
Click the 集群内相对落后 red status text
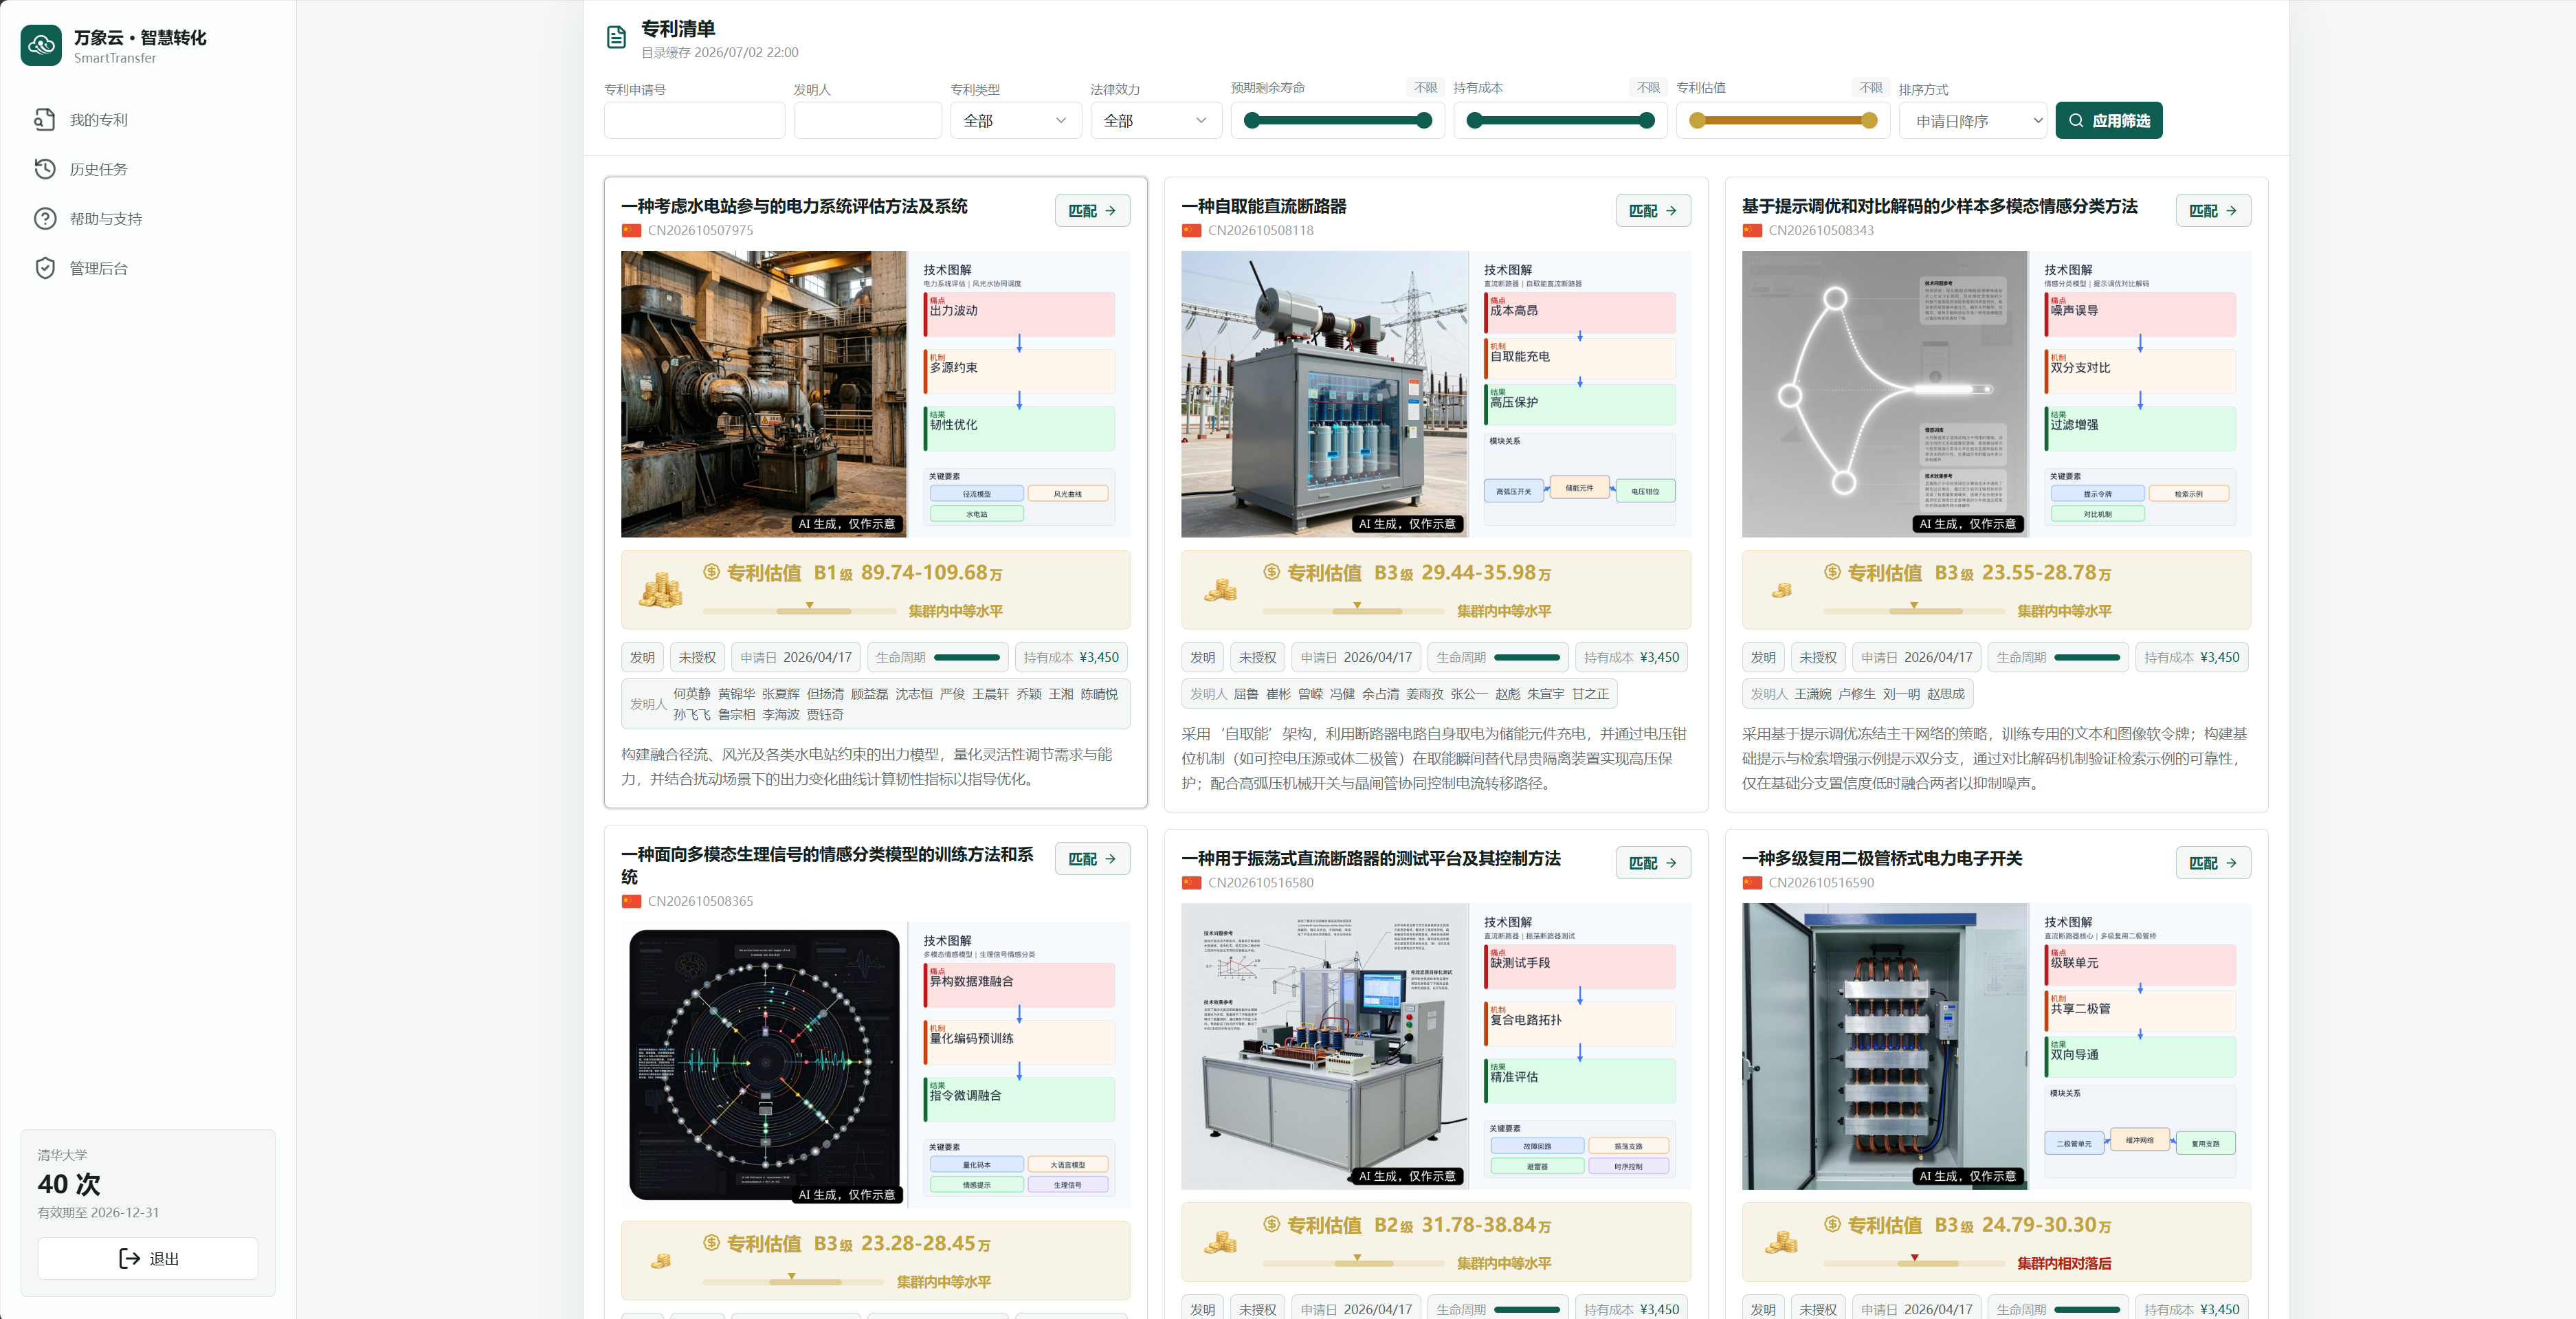point(2064,1263)
